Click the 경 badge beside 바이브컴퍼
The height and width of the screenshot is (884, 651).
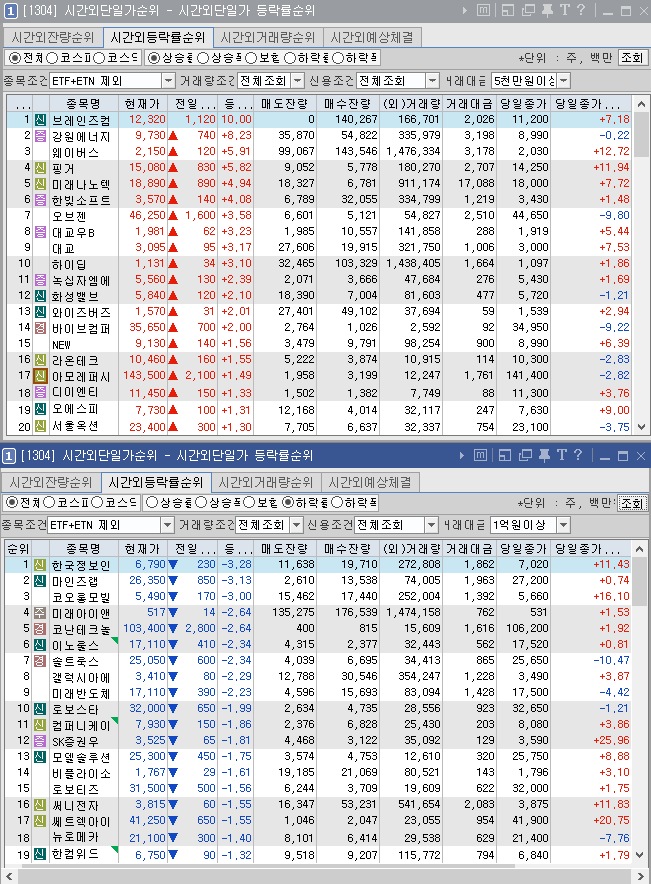(40, 328)
